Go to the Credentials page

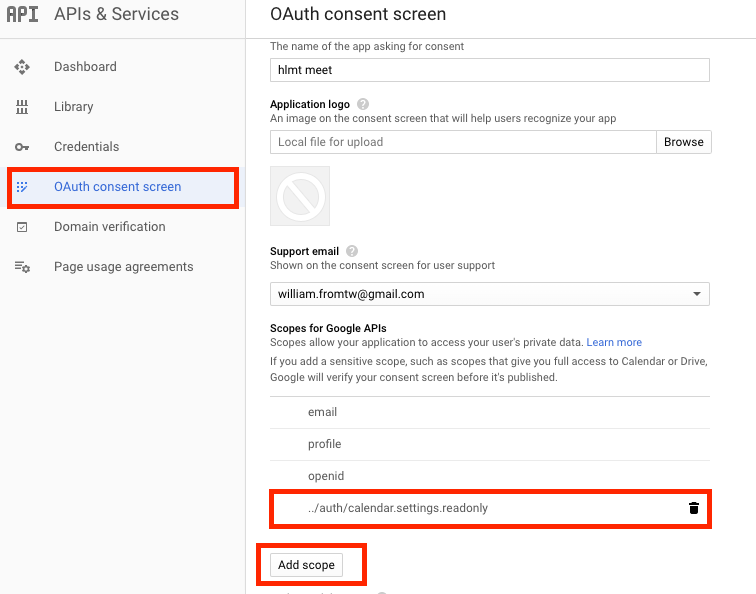(x=86, y=147)
